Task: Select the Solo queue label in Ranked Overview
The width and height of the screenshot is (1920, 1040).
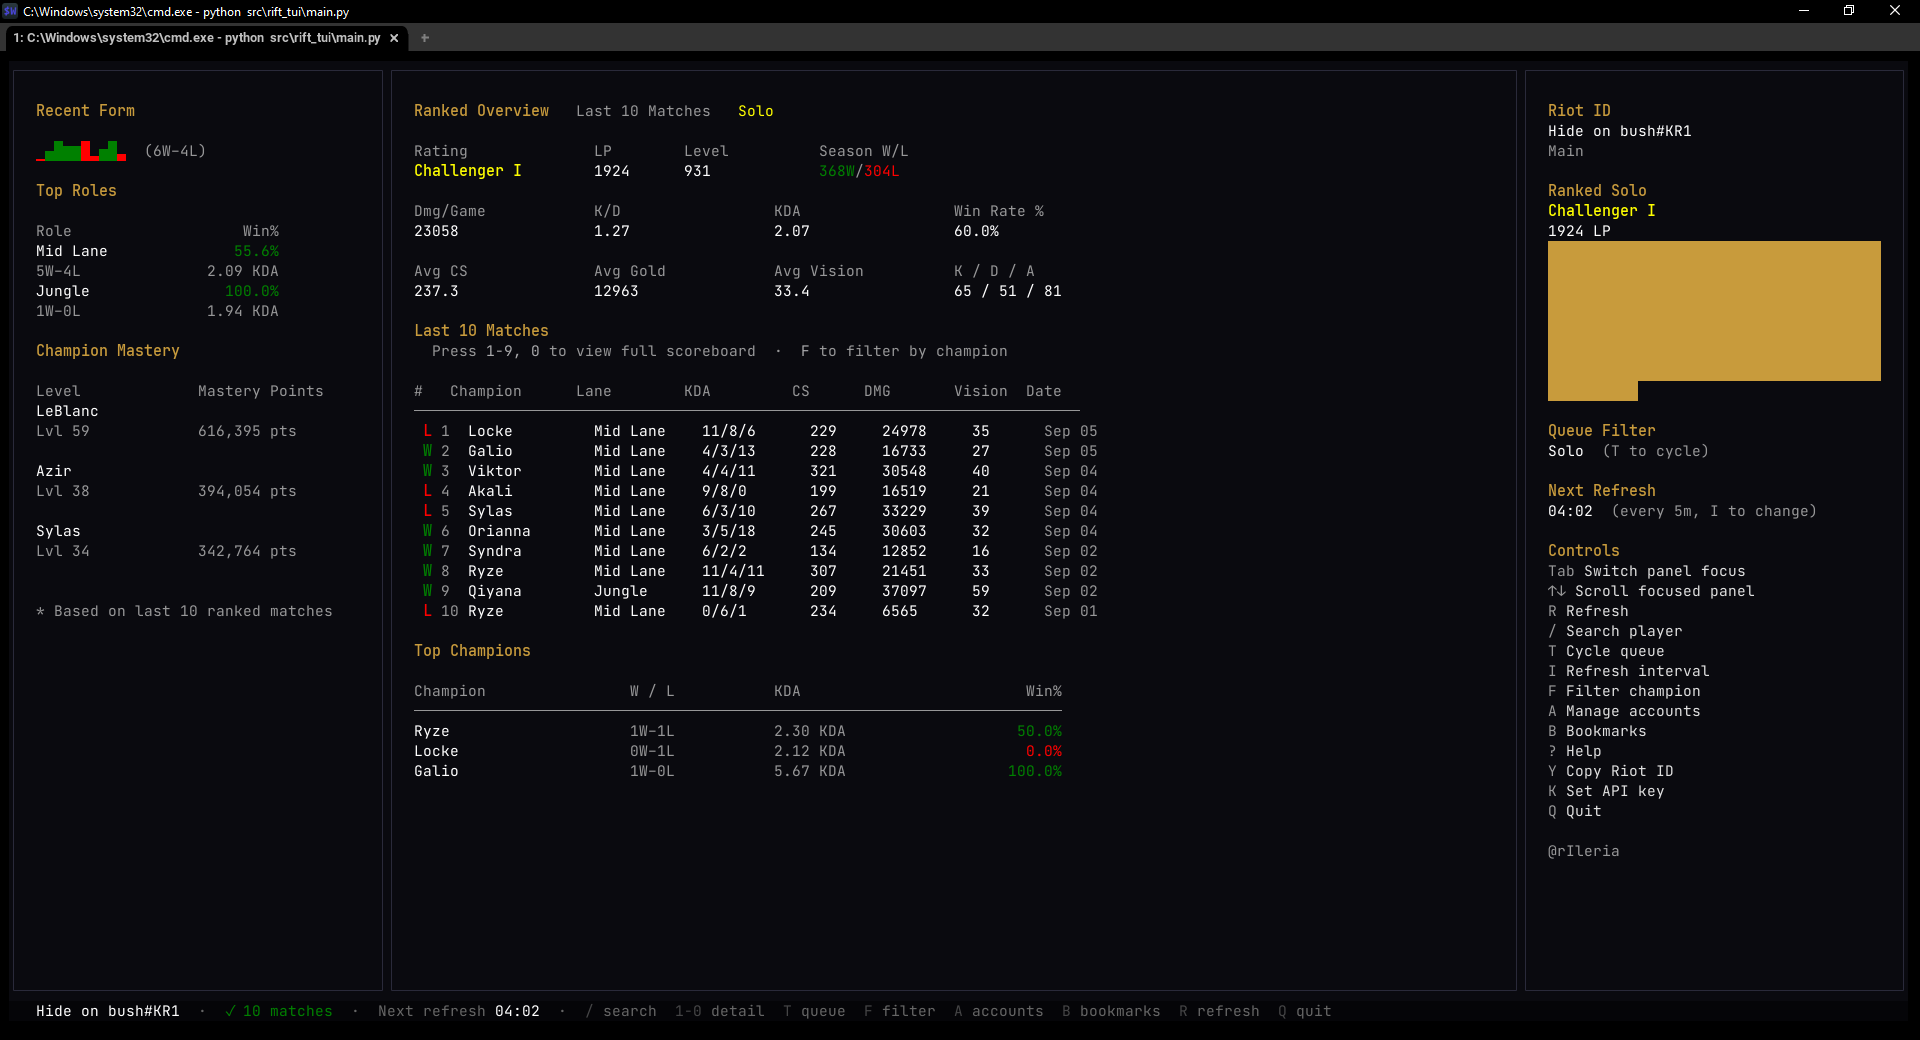Action: (755, 111)
